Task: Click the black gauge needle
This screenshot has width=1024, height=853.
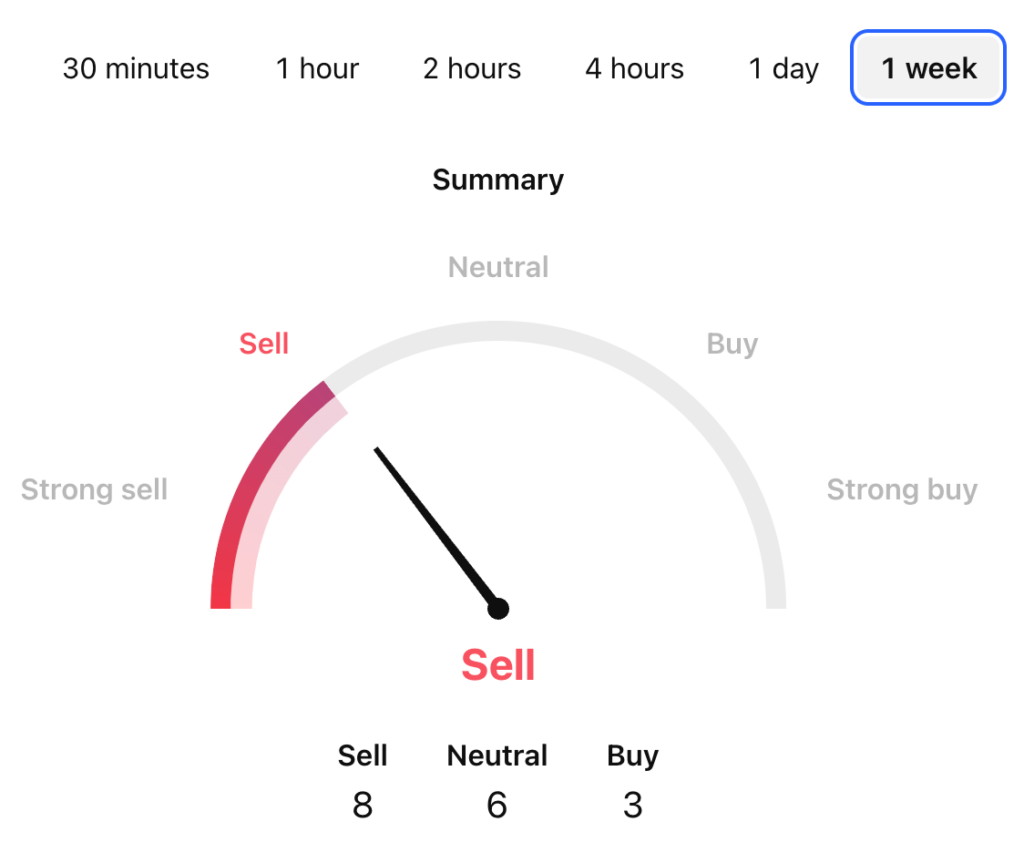Action: tap(435, 527)
